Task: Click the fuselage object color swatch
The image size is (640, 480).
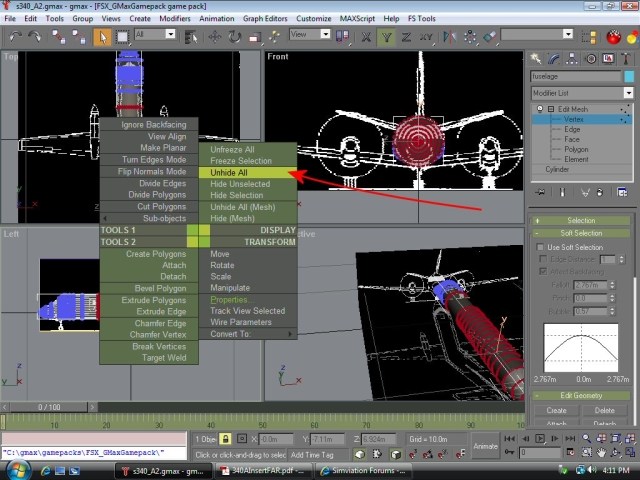Action: click(x=628, y=76)
